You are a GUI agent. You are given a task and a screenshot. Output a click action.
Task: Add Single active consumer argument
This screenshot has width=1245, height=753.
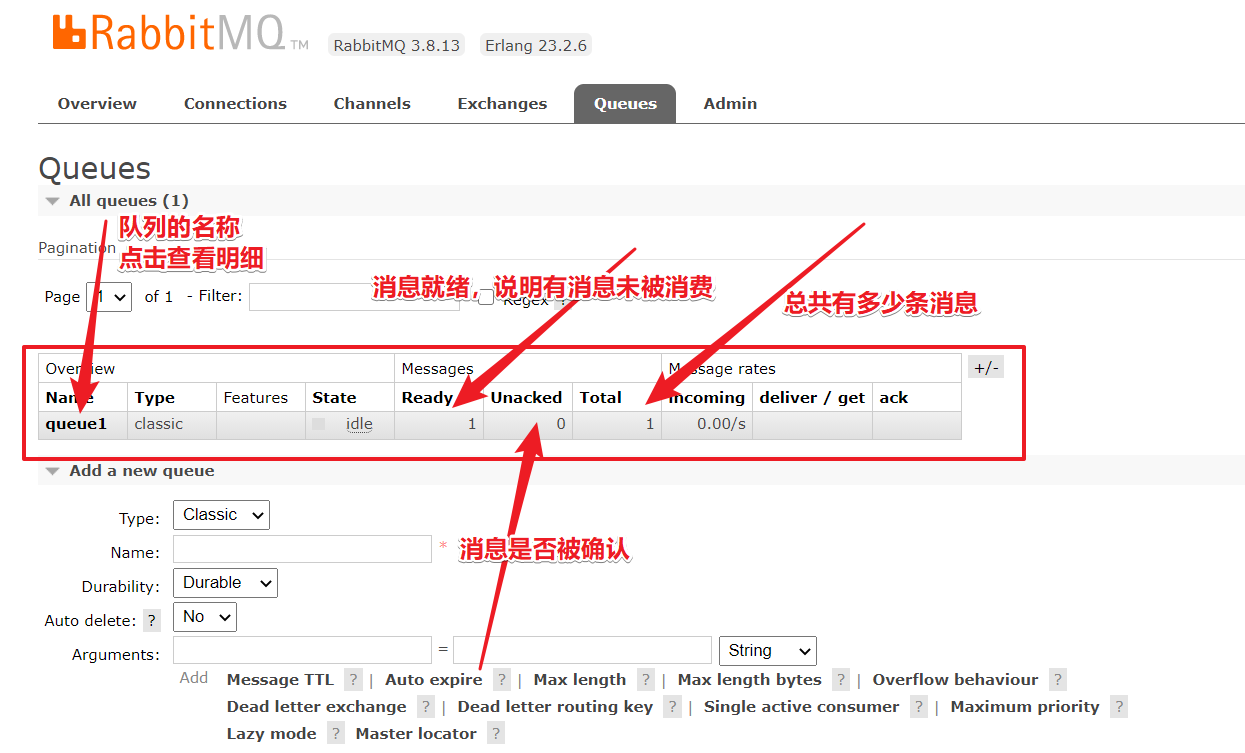(802, 707)
